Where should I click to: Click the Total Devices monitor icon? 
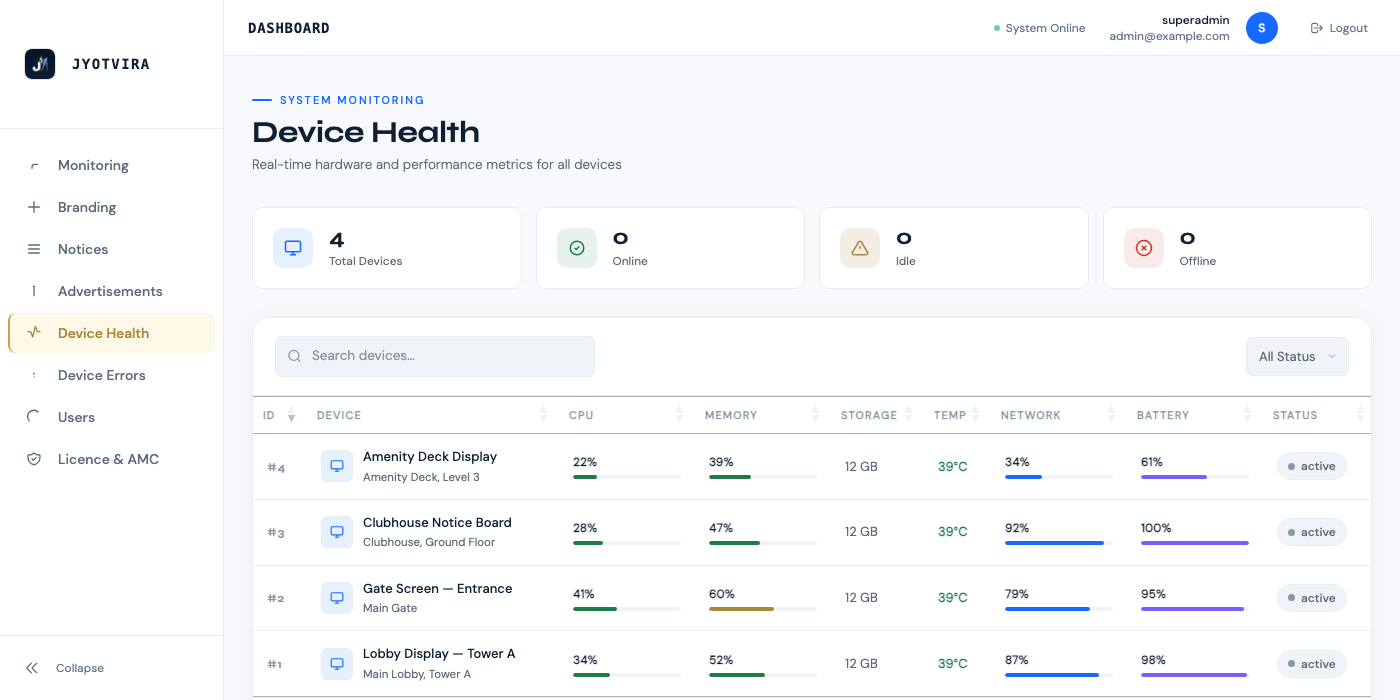pyautogui.click(x=293, y=248)
